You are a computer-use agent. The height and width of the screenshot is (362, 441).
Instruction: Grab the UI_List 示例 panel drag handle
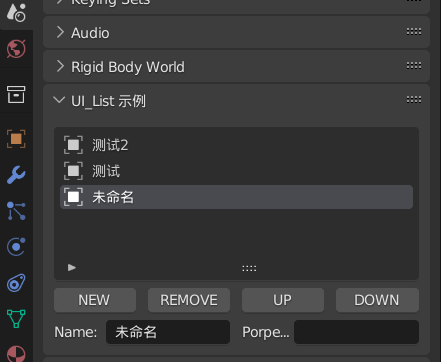pyautogui.click(x=414, y=99)
